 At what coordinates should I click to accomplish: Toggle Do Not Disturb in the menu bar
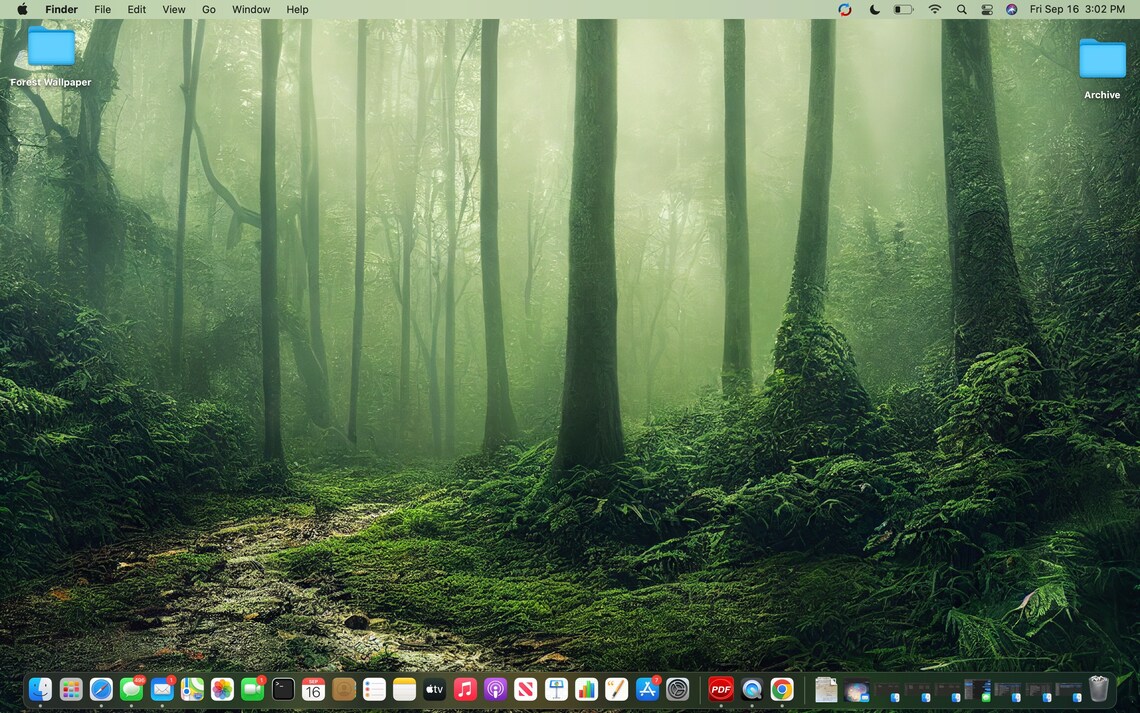coord(874,9)
